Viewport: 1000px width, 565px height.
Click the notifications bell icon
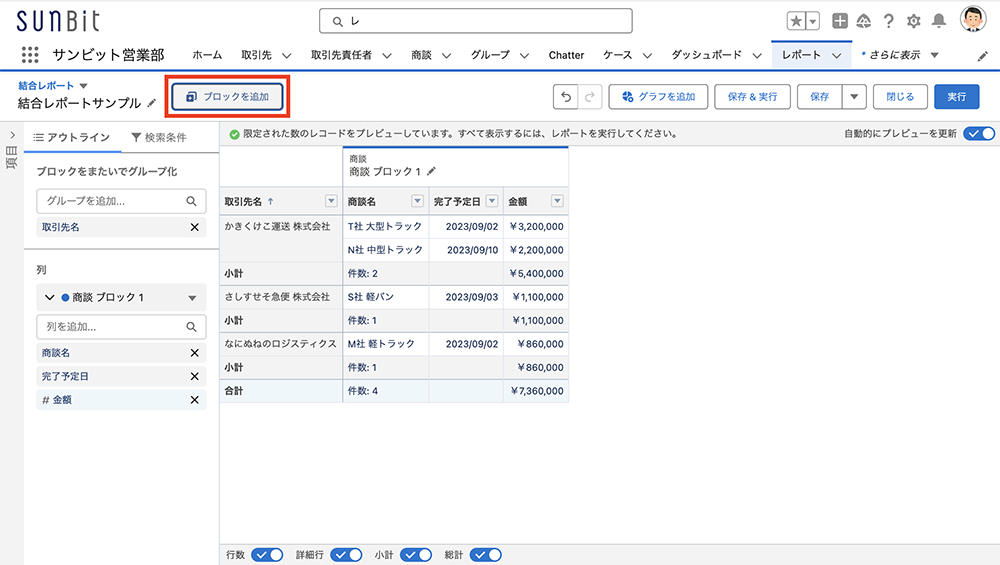tap(938, 21)
